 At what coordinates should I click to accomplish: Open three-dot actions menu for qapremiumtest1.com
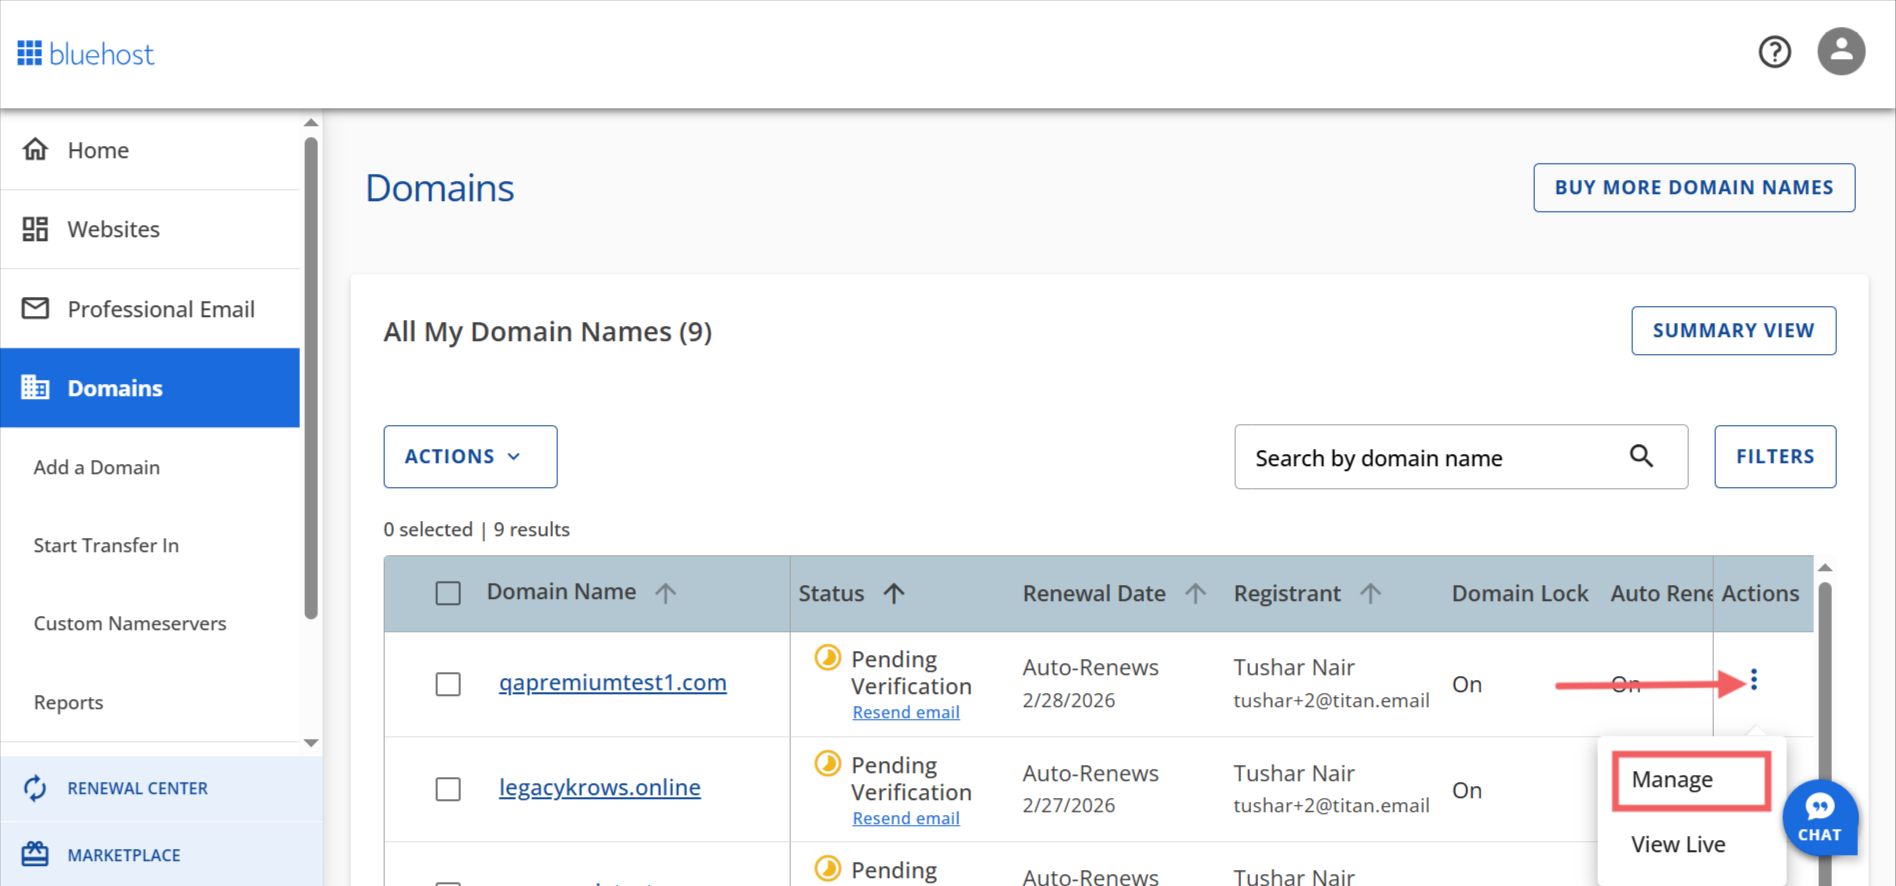pos(1754,680)
